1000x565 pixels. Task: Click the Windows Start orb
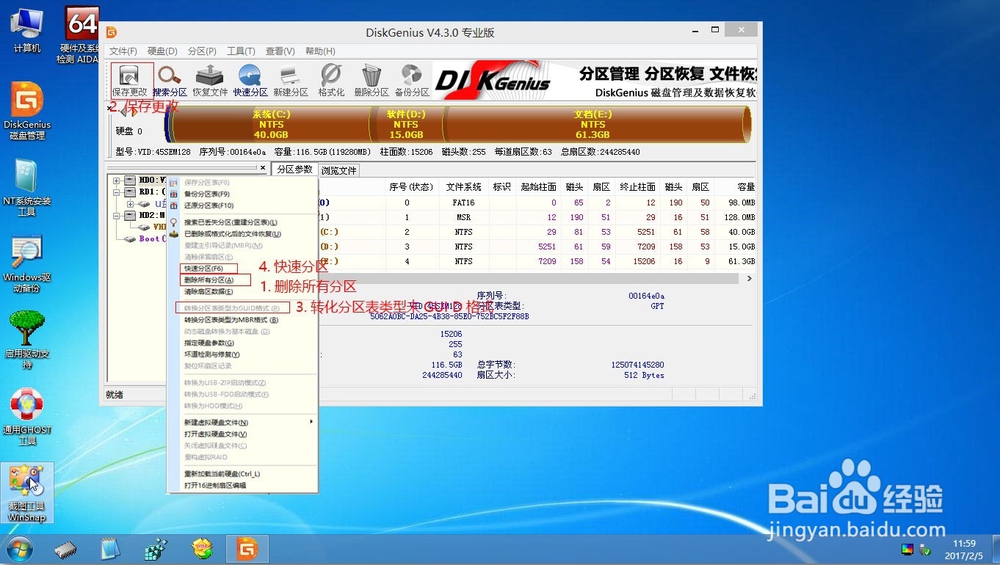coord(19,549)
